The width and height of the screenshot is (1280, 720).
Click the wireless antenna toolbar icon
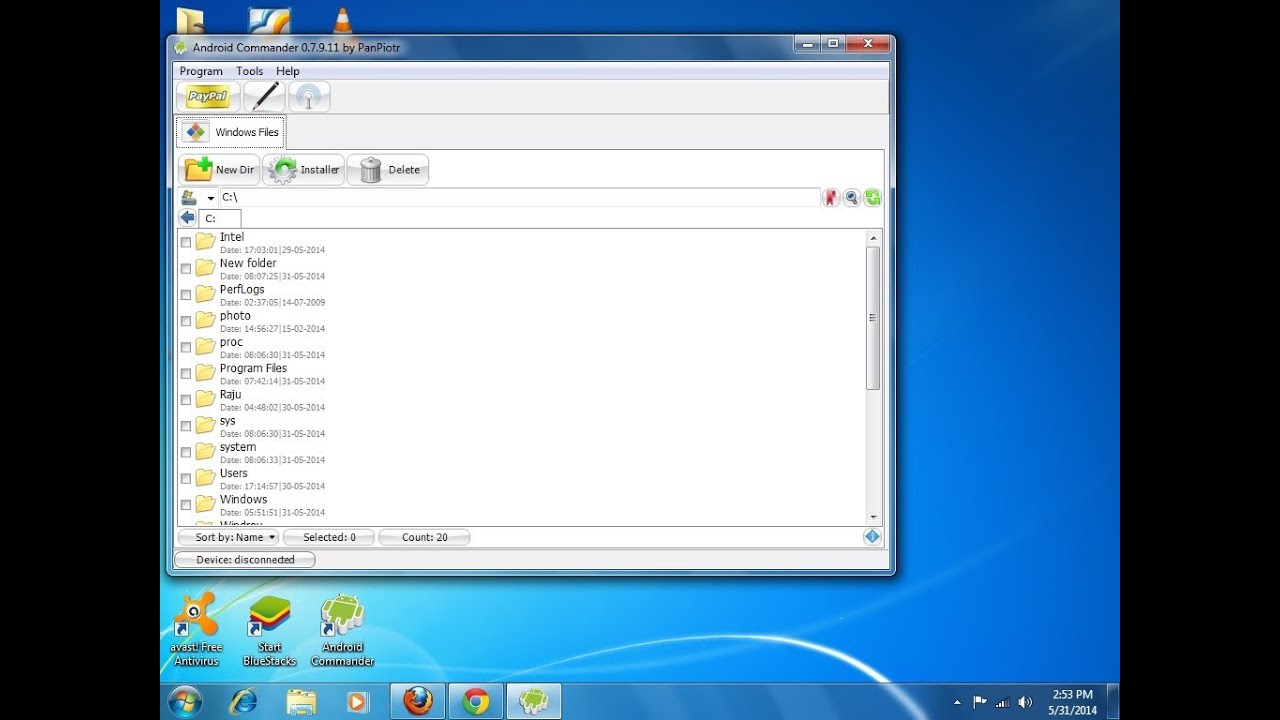pyautogui.click(x=309, y=97)
